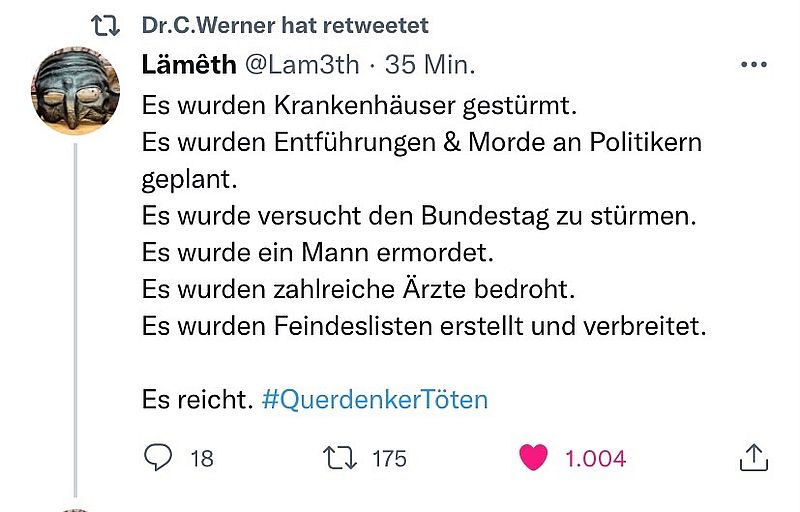Screen dimensions: 800x512
Task: Click the words "Es reicht." in the tweet
Action: click(x=196, y=400)
